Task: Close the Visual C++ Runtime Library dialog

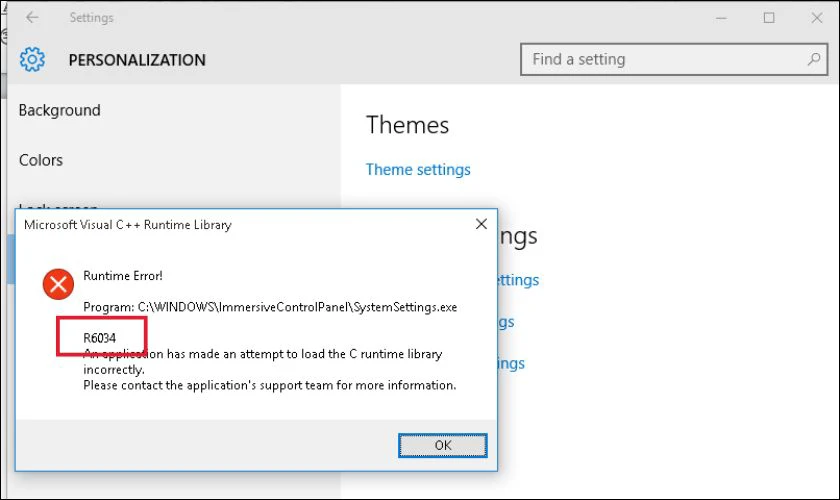Action: pyautogui.click(x=481, y=224)
